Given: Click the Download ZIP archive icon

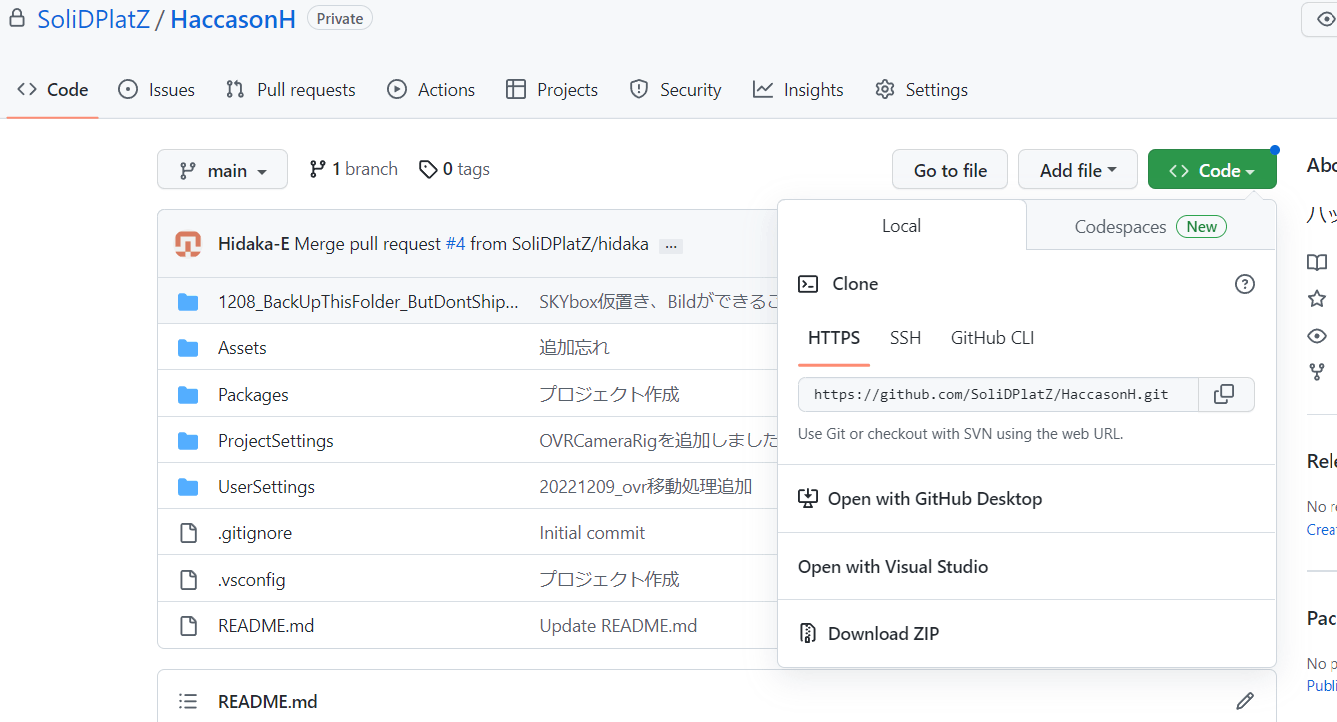Looking at the screenshot, I should pyautogui.click(x=807, y=632).
